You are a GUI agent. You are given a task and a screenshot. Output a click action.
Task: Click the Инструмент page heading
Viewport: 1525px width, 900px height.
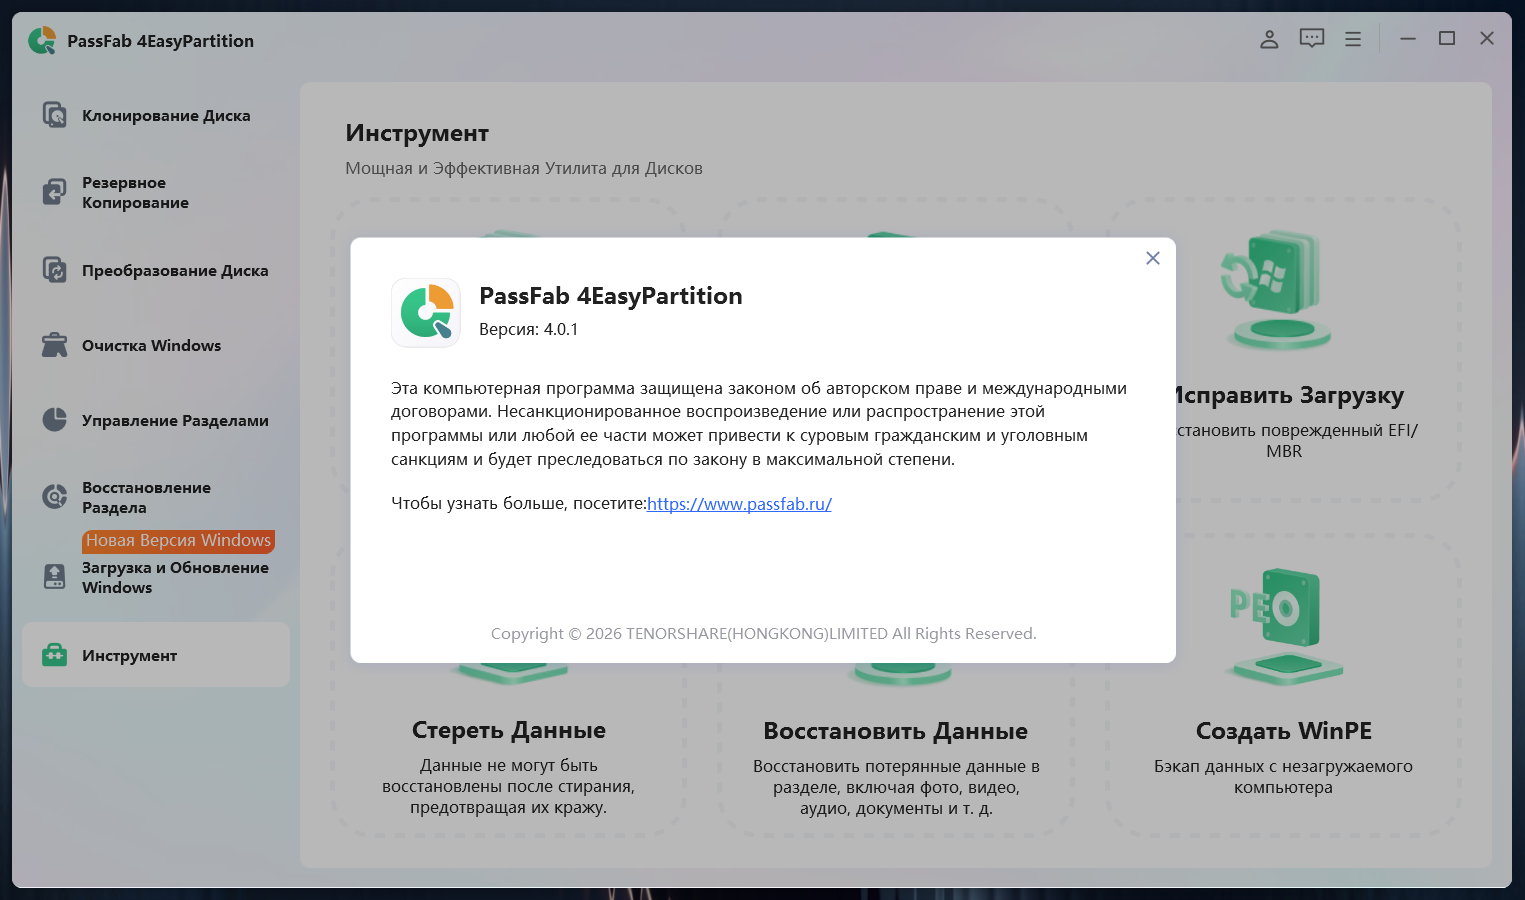(417, 133)
